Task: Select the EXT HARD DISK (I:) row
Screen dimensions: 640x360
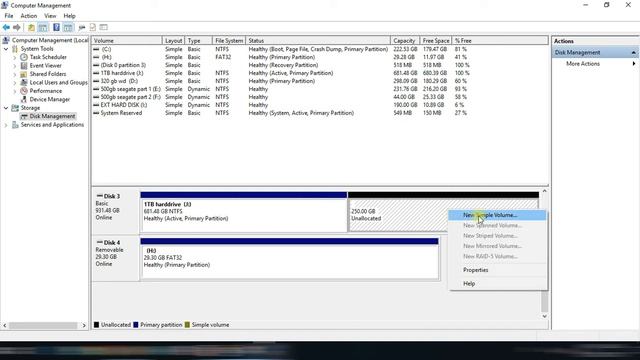Action: click(282, 105)
